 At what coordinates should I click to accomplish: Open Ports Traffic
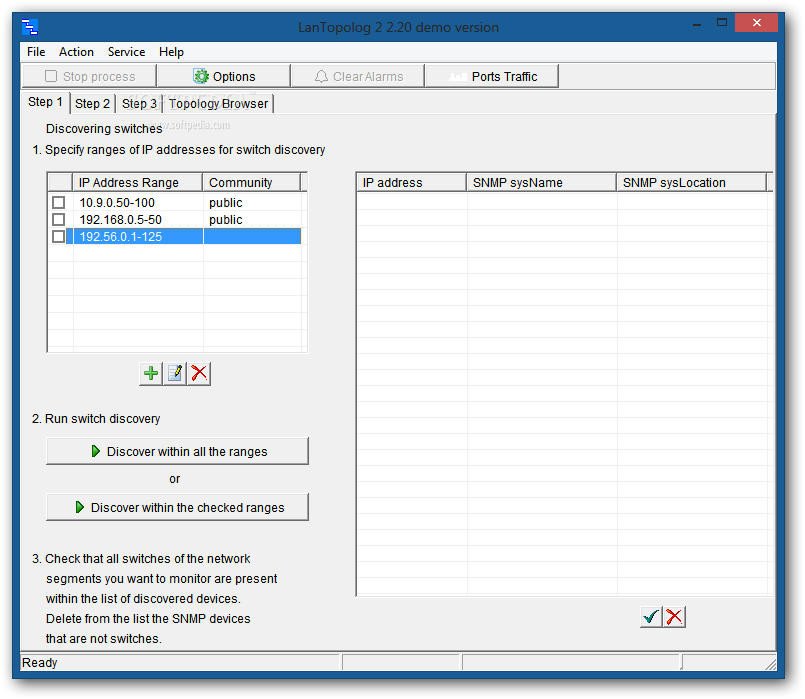coord(492,76)
